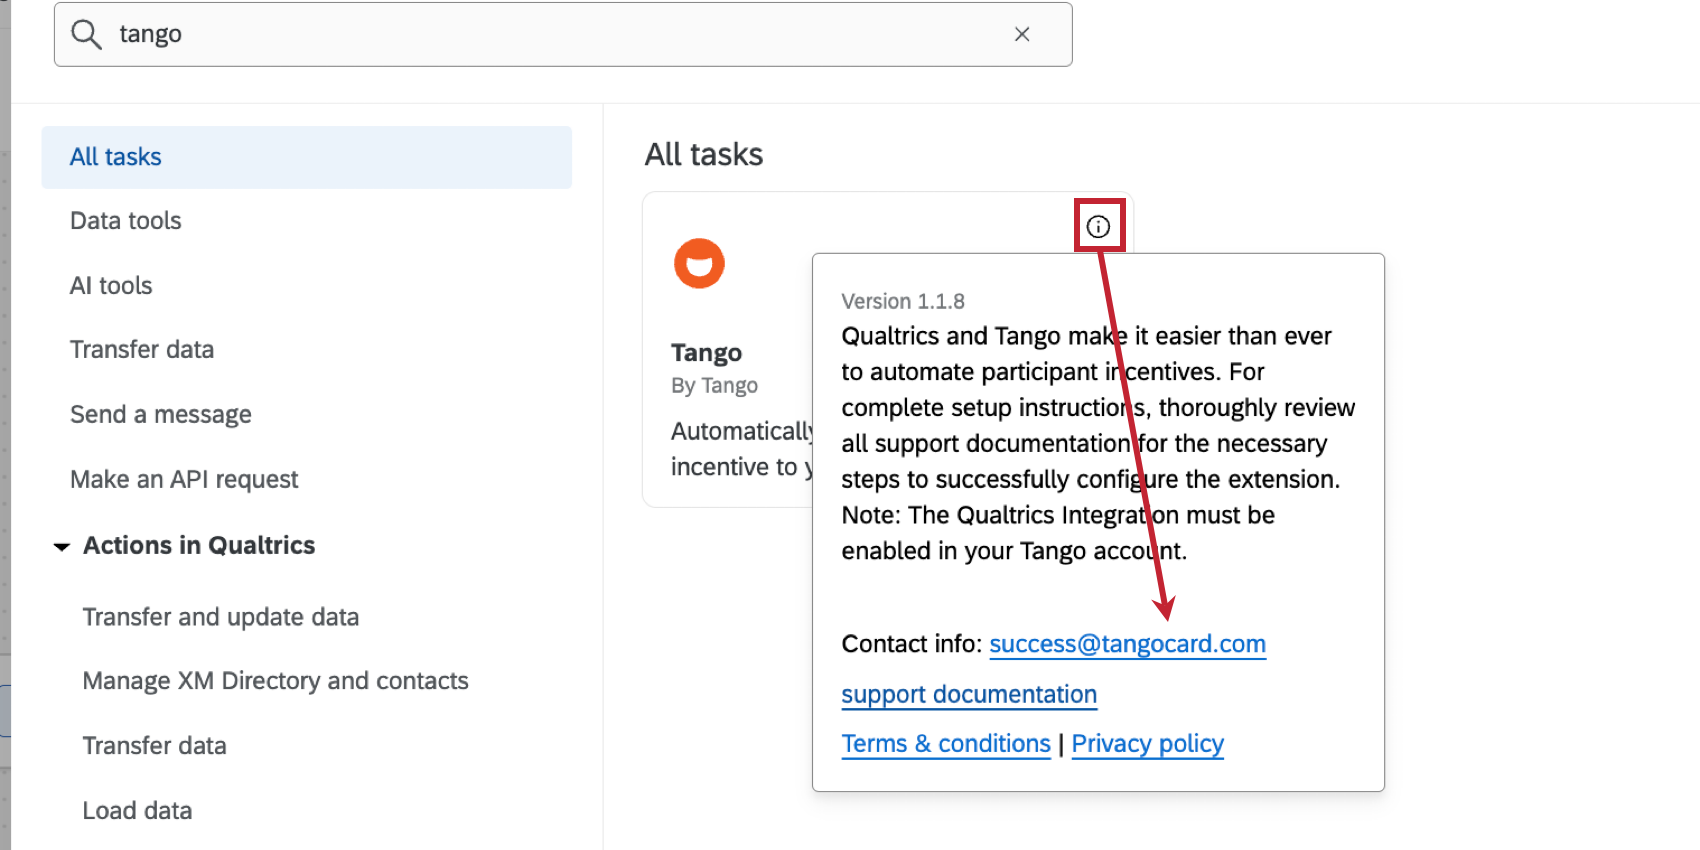The height and width of the screenshot is (850, 1700).
Task: Collapse Actions in Qualtrics section
Action: pos(62,546)
